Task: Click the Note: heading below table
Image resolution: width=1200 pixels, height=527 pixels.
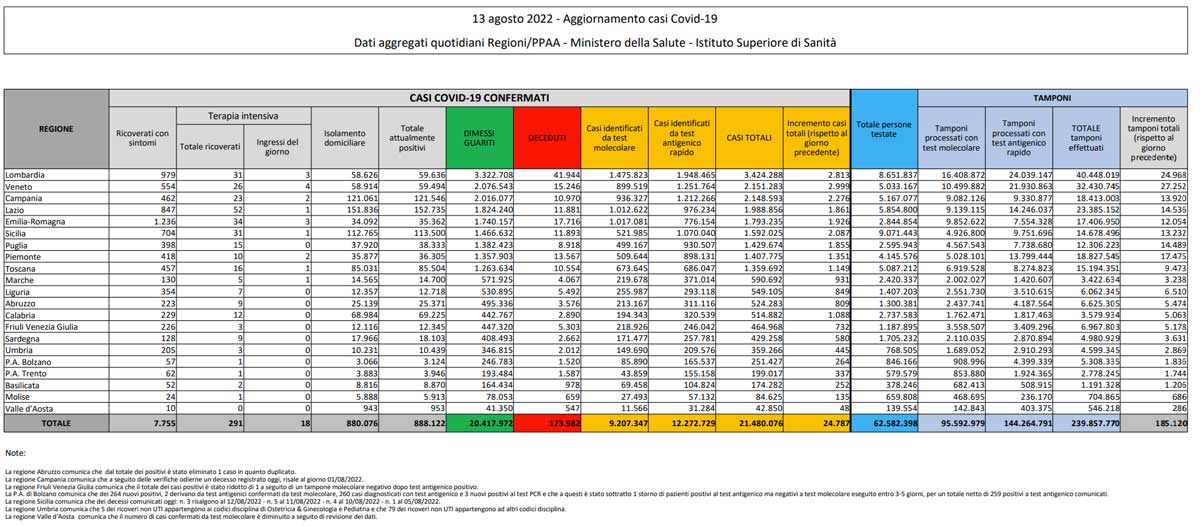Action: 15,453
